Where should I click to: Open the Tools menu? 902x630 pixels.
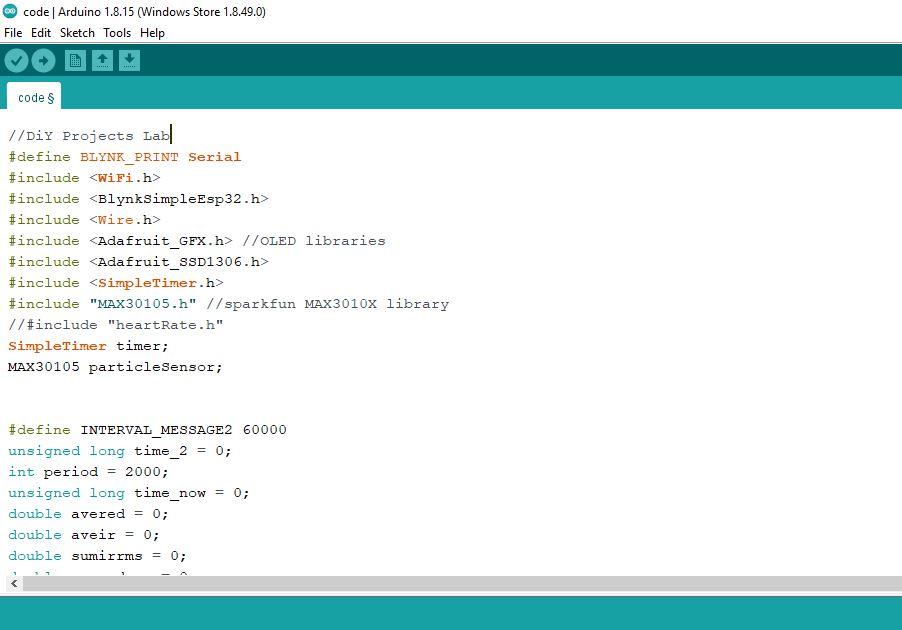coord(117,33)
